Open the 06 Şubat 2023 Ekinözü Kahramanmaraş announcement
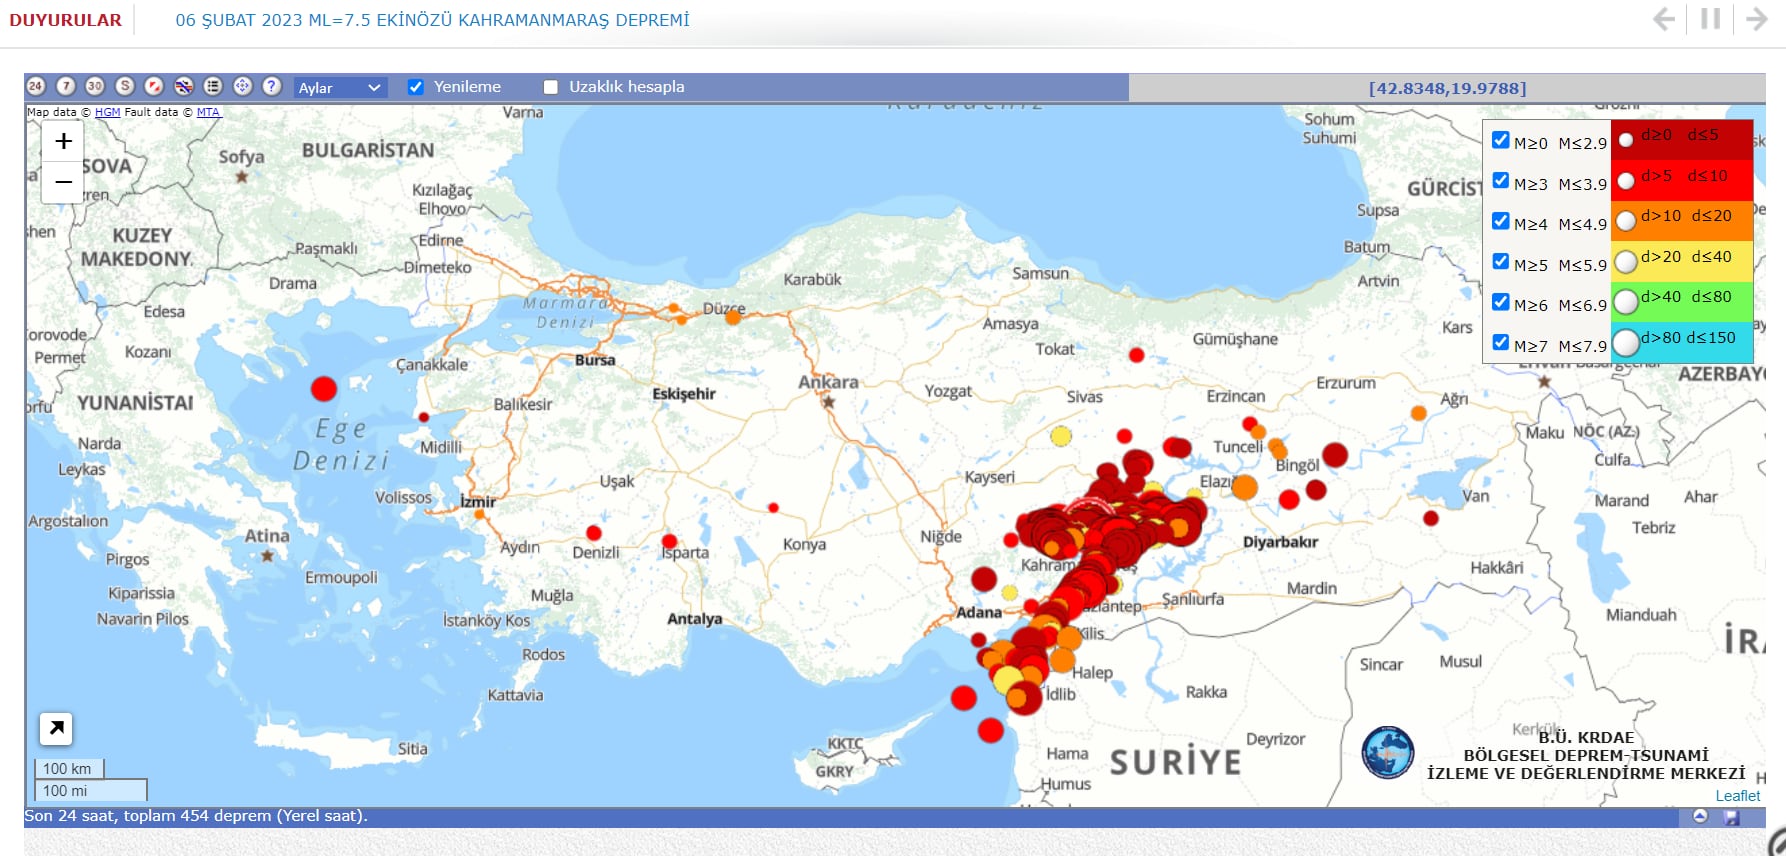1786x856 pixels. [x=432, y=20]
